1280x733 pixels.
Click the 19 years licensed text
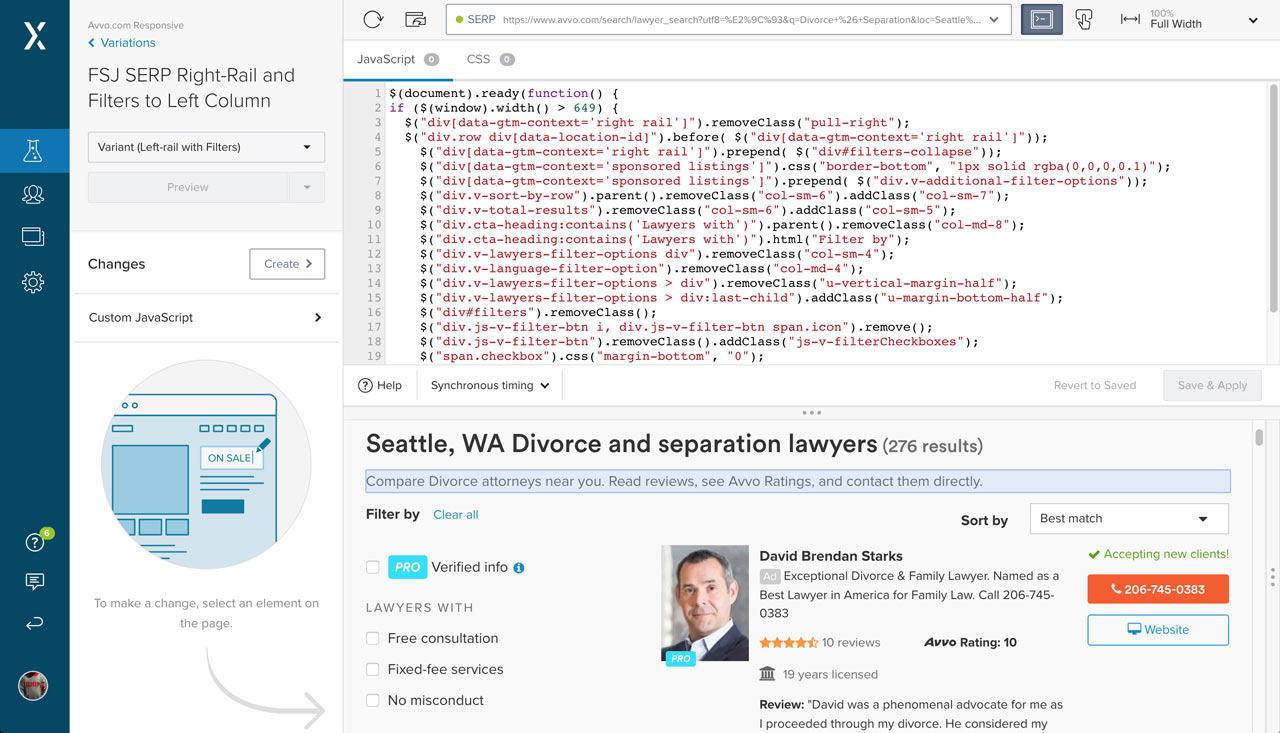[830, 674]
